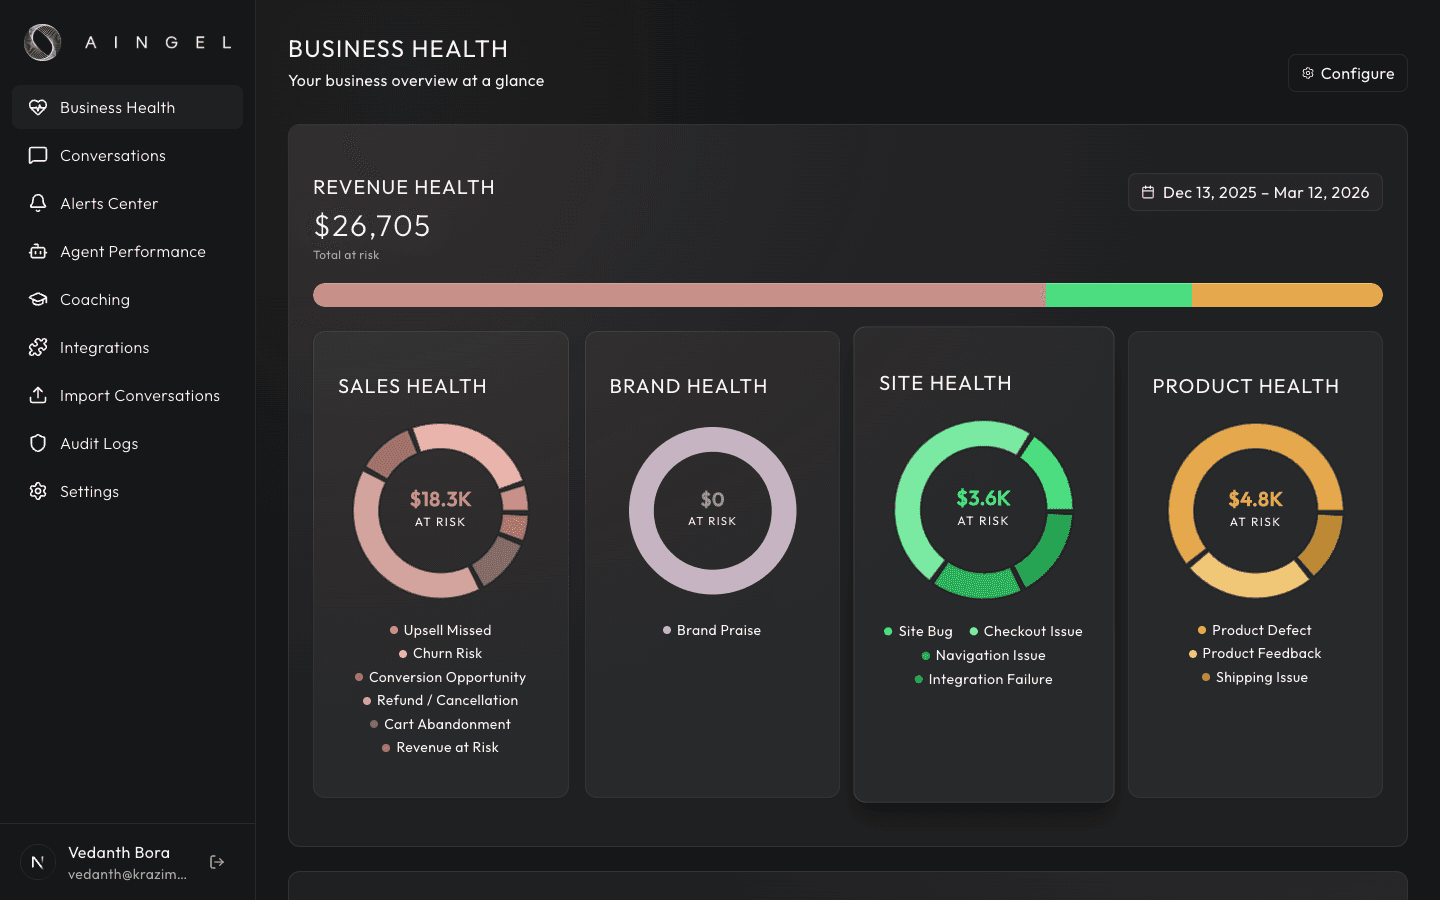Click the logout icon next to Vedanth Bora

click(x=216, y=861)
